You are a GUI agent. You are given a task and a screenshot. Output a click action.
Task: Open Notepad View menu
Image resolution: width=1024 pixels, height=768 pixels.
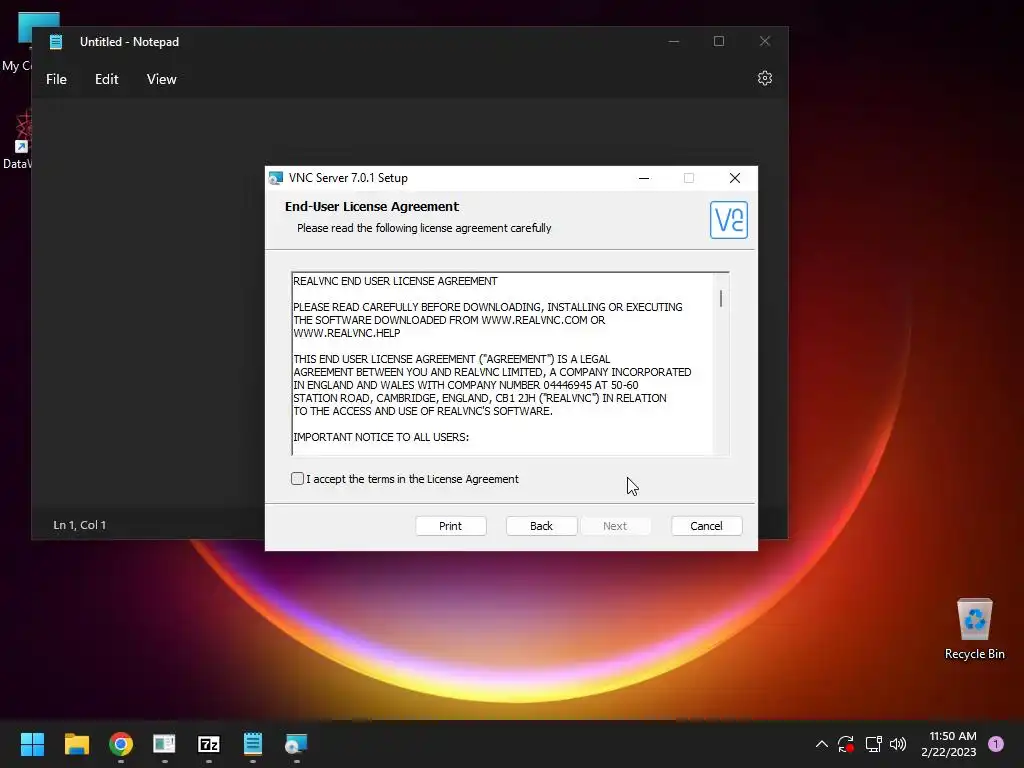pyautogui.click(x=161, y=79)
